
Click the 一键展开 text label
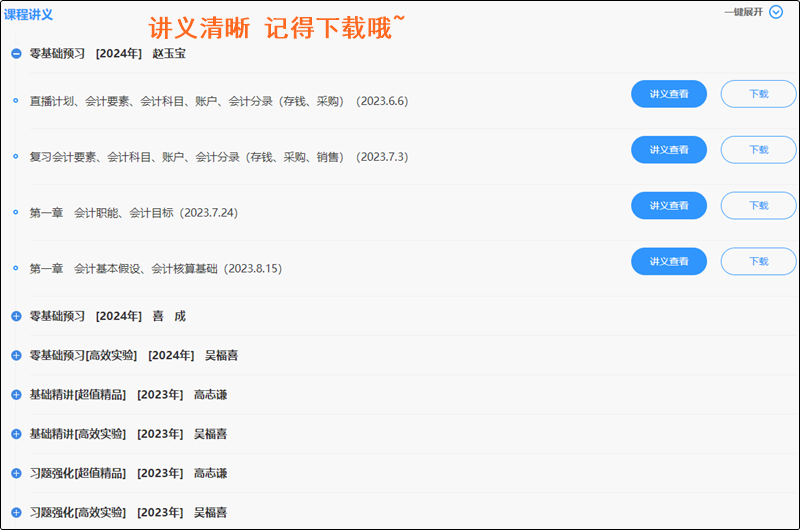click(x=743, y=12)
